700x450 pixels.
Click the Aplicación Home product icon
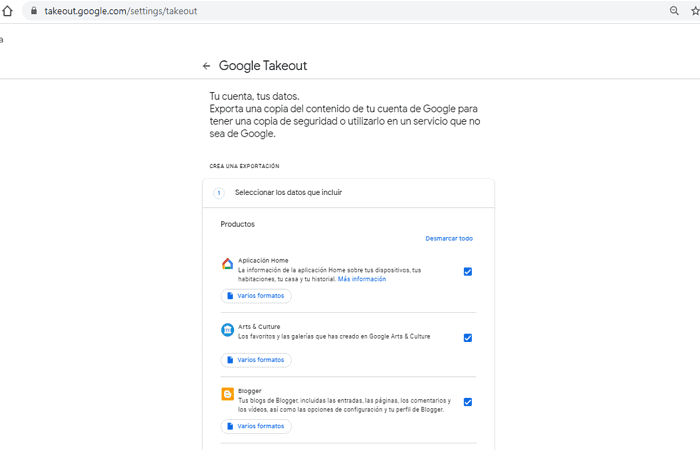click(x=228, y=264)
